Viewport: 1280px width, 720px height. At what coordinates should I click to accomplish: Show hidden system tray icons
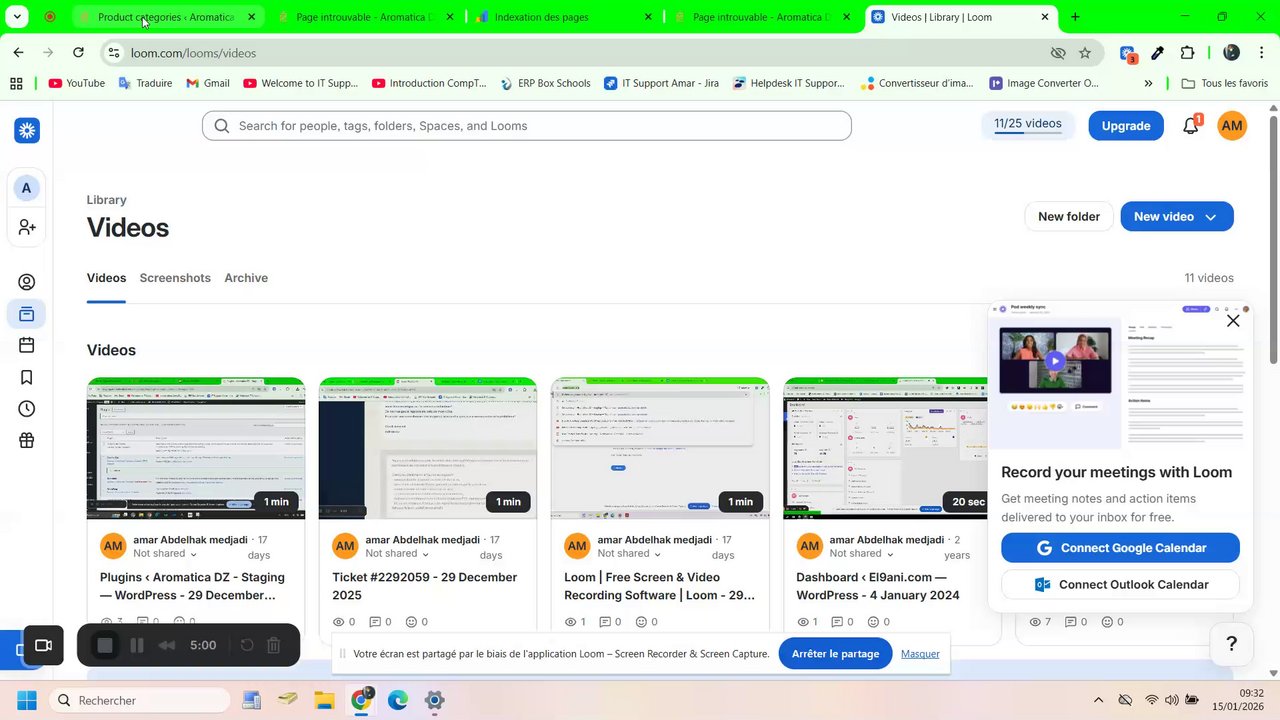coord(1098,700)
